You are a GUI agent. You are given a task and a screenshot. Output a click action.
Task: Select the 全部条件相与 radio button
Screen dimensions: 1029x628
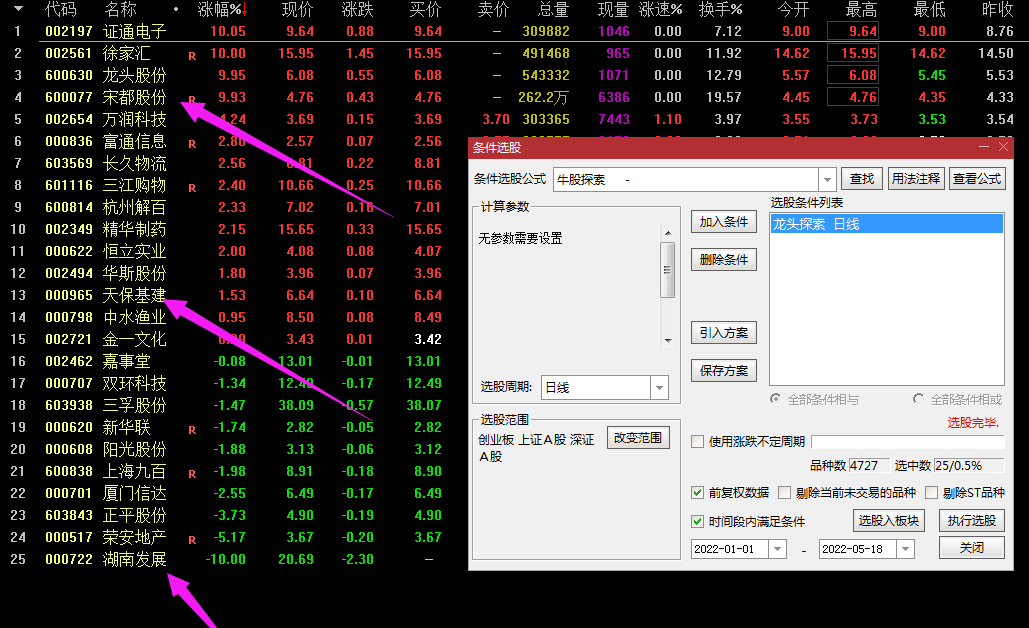(x=776, y=399)
